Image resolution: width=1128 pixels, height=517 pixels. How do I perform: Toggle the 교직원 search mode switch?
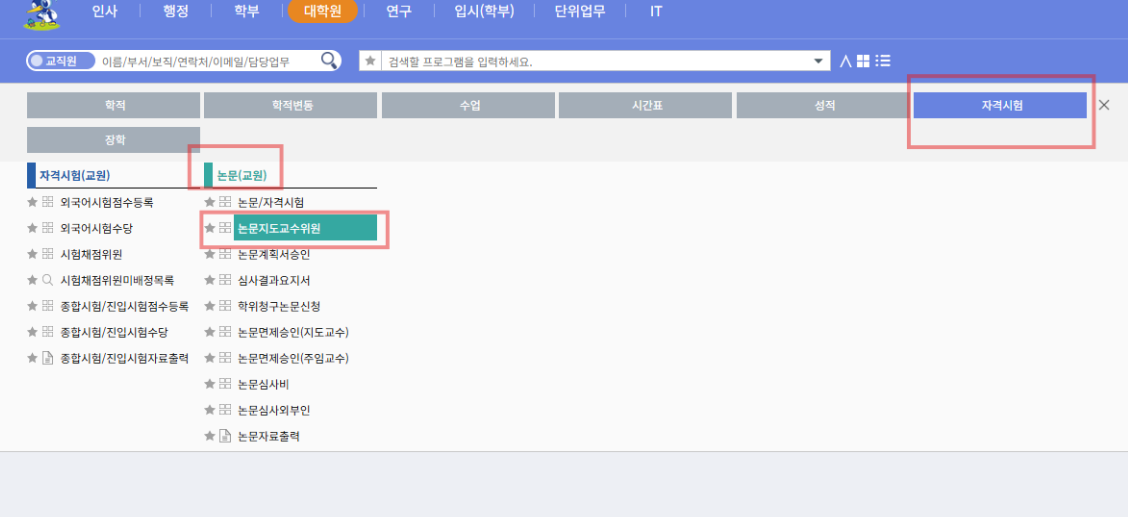[60, 61]
